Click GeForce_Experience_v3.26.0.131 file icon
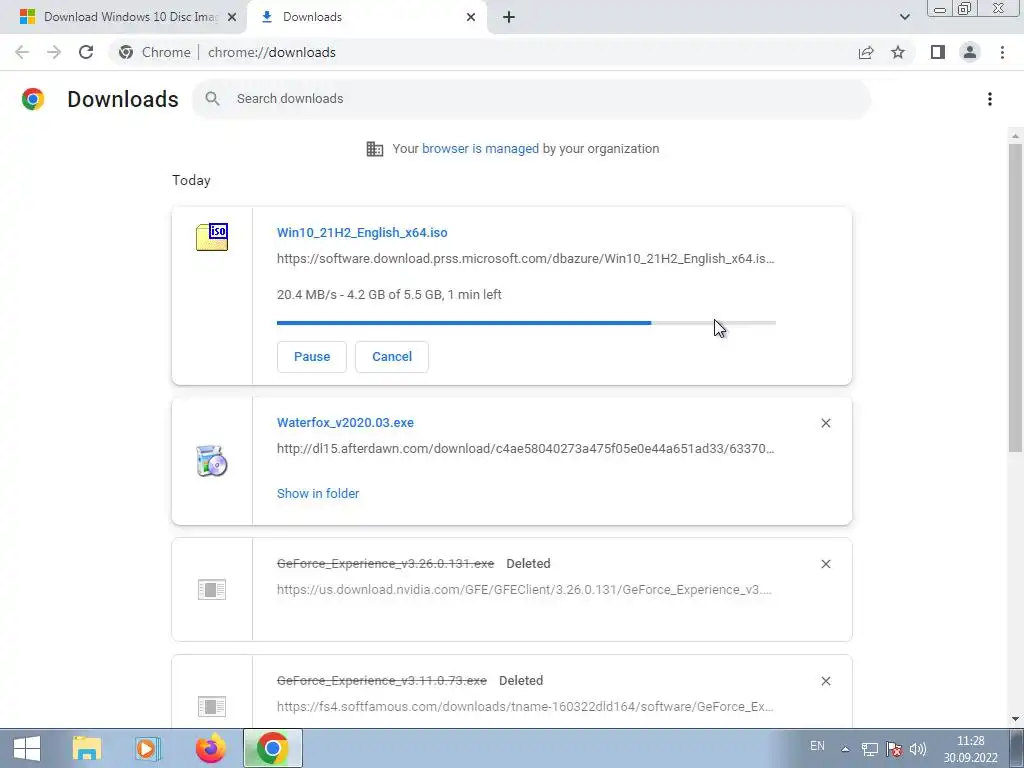The height and width of the screenshot is (768, 1024). 212,590
